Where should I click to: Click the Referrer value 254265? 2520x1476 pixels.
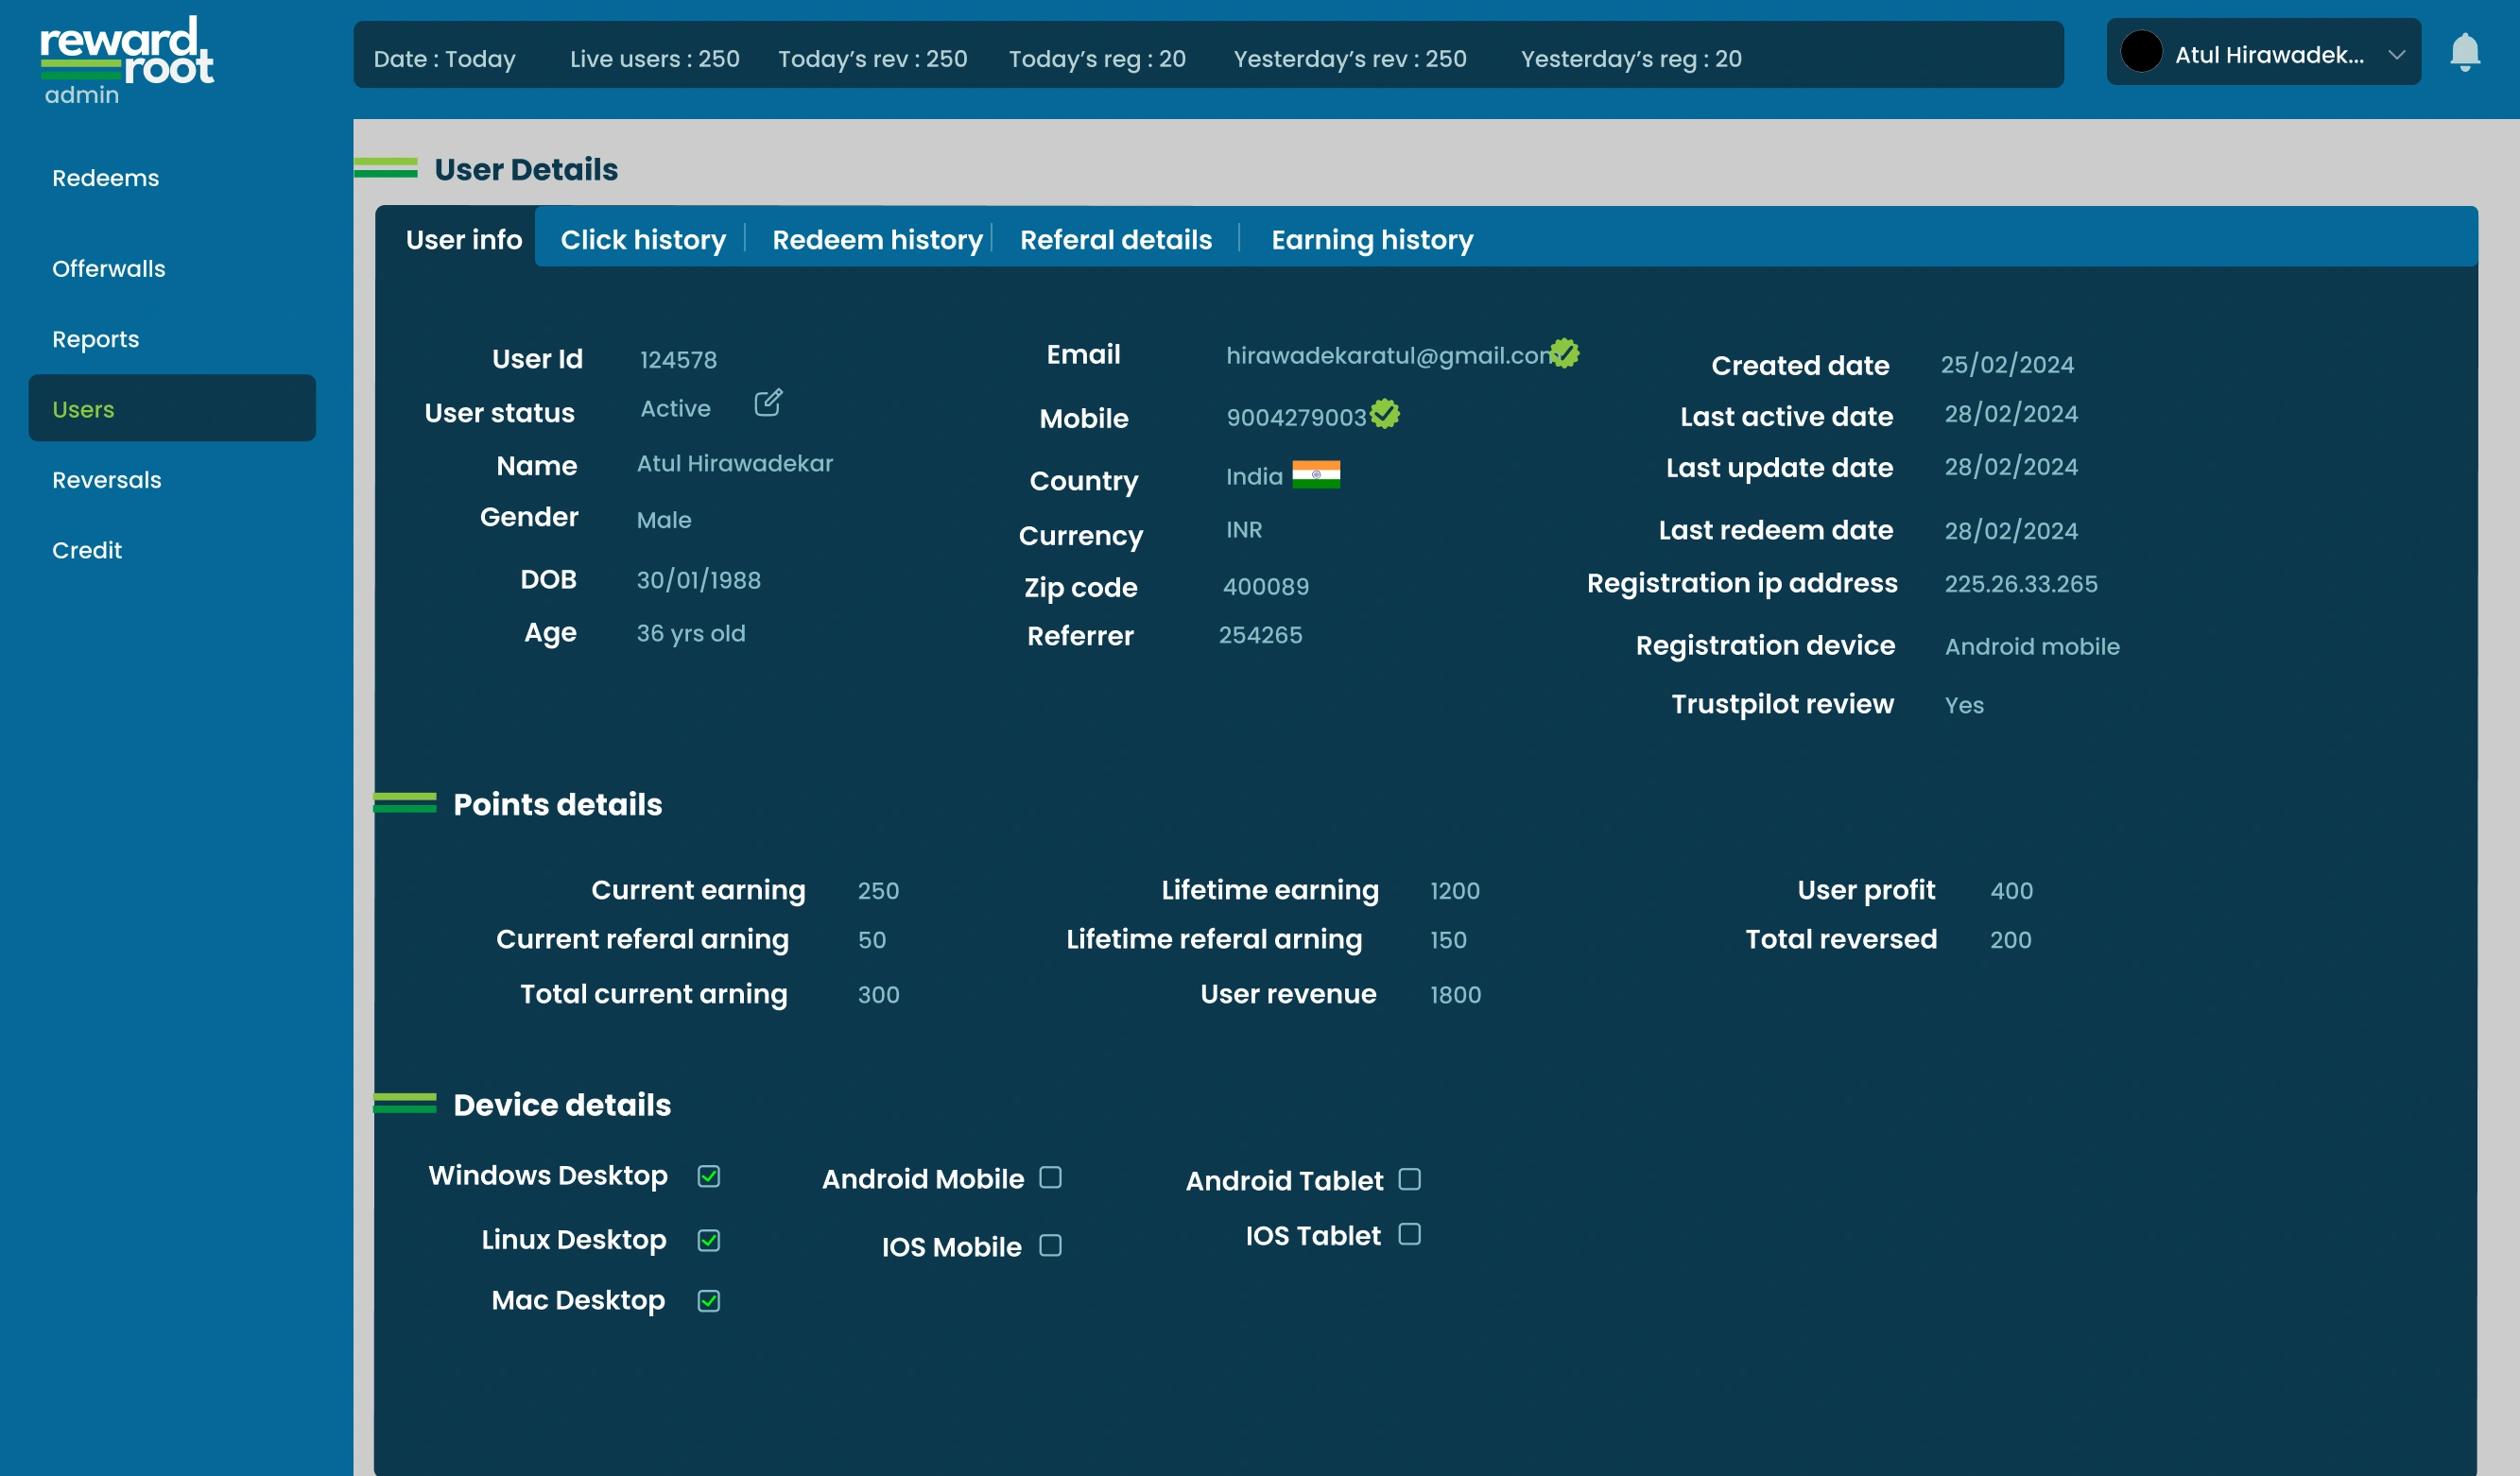pyautogui.click(x=1261, y=635)
